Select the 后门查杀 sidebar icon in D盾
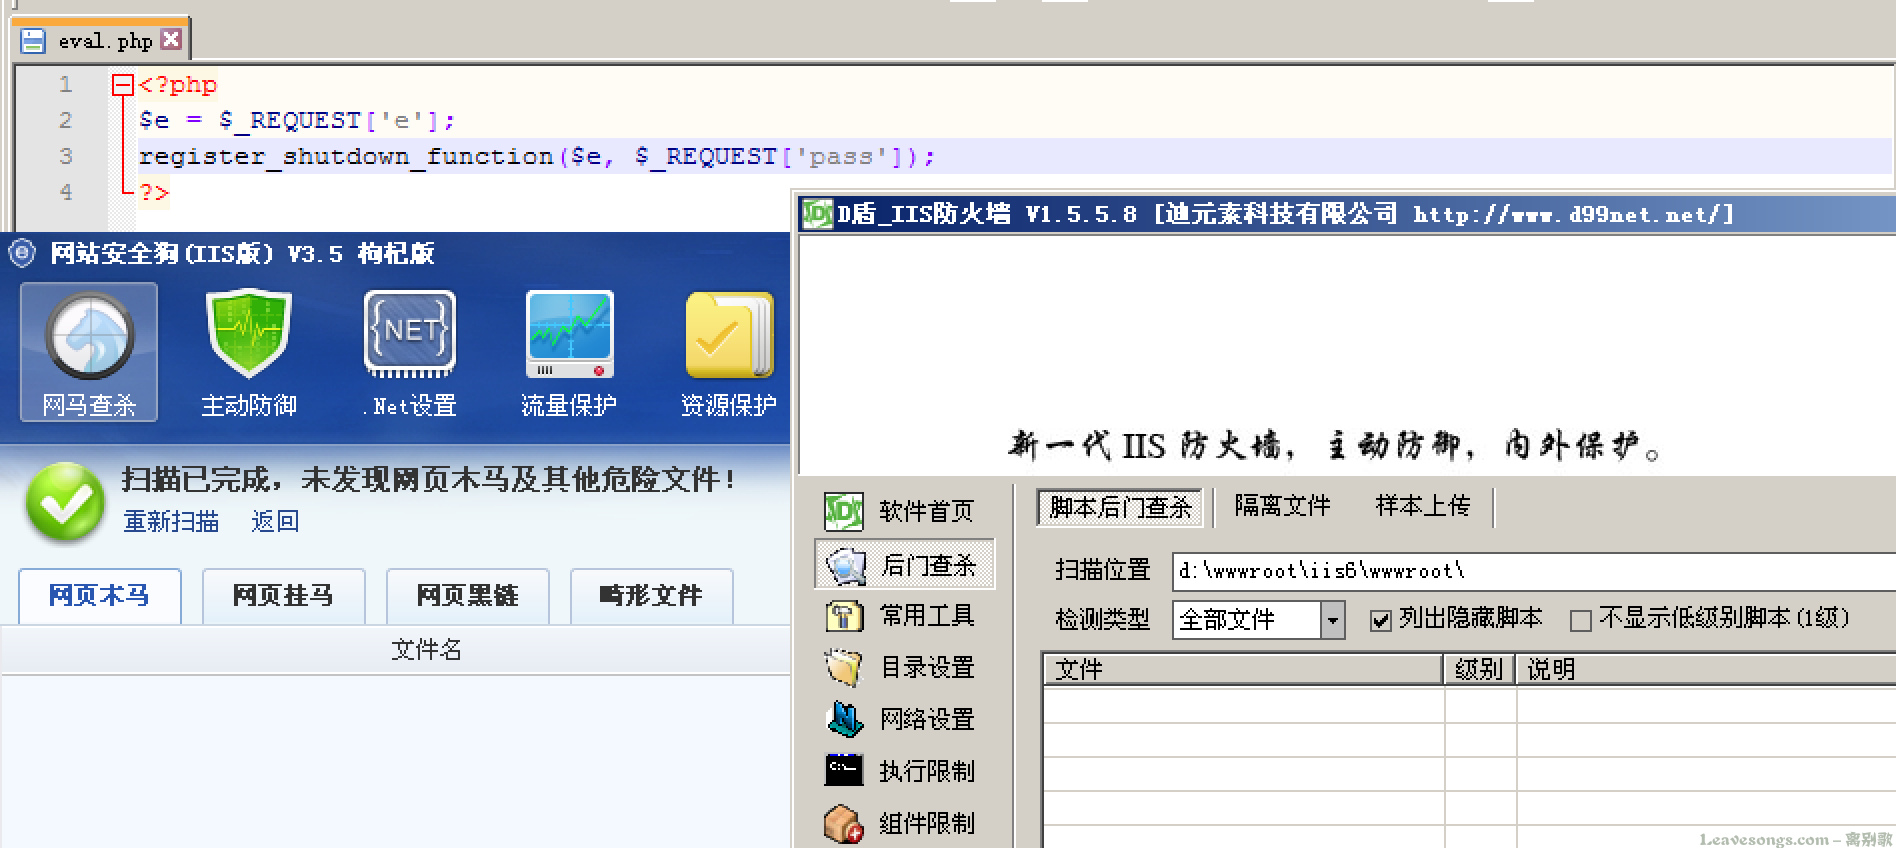The width and height of the screenshot is (1896, 848). click(x=844, y=565)
